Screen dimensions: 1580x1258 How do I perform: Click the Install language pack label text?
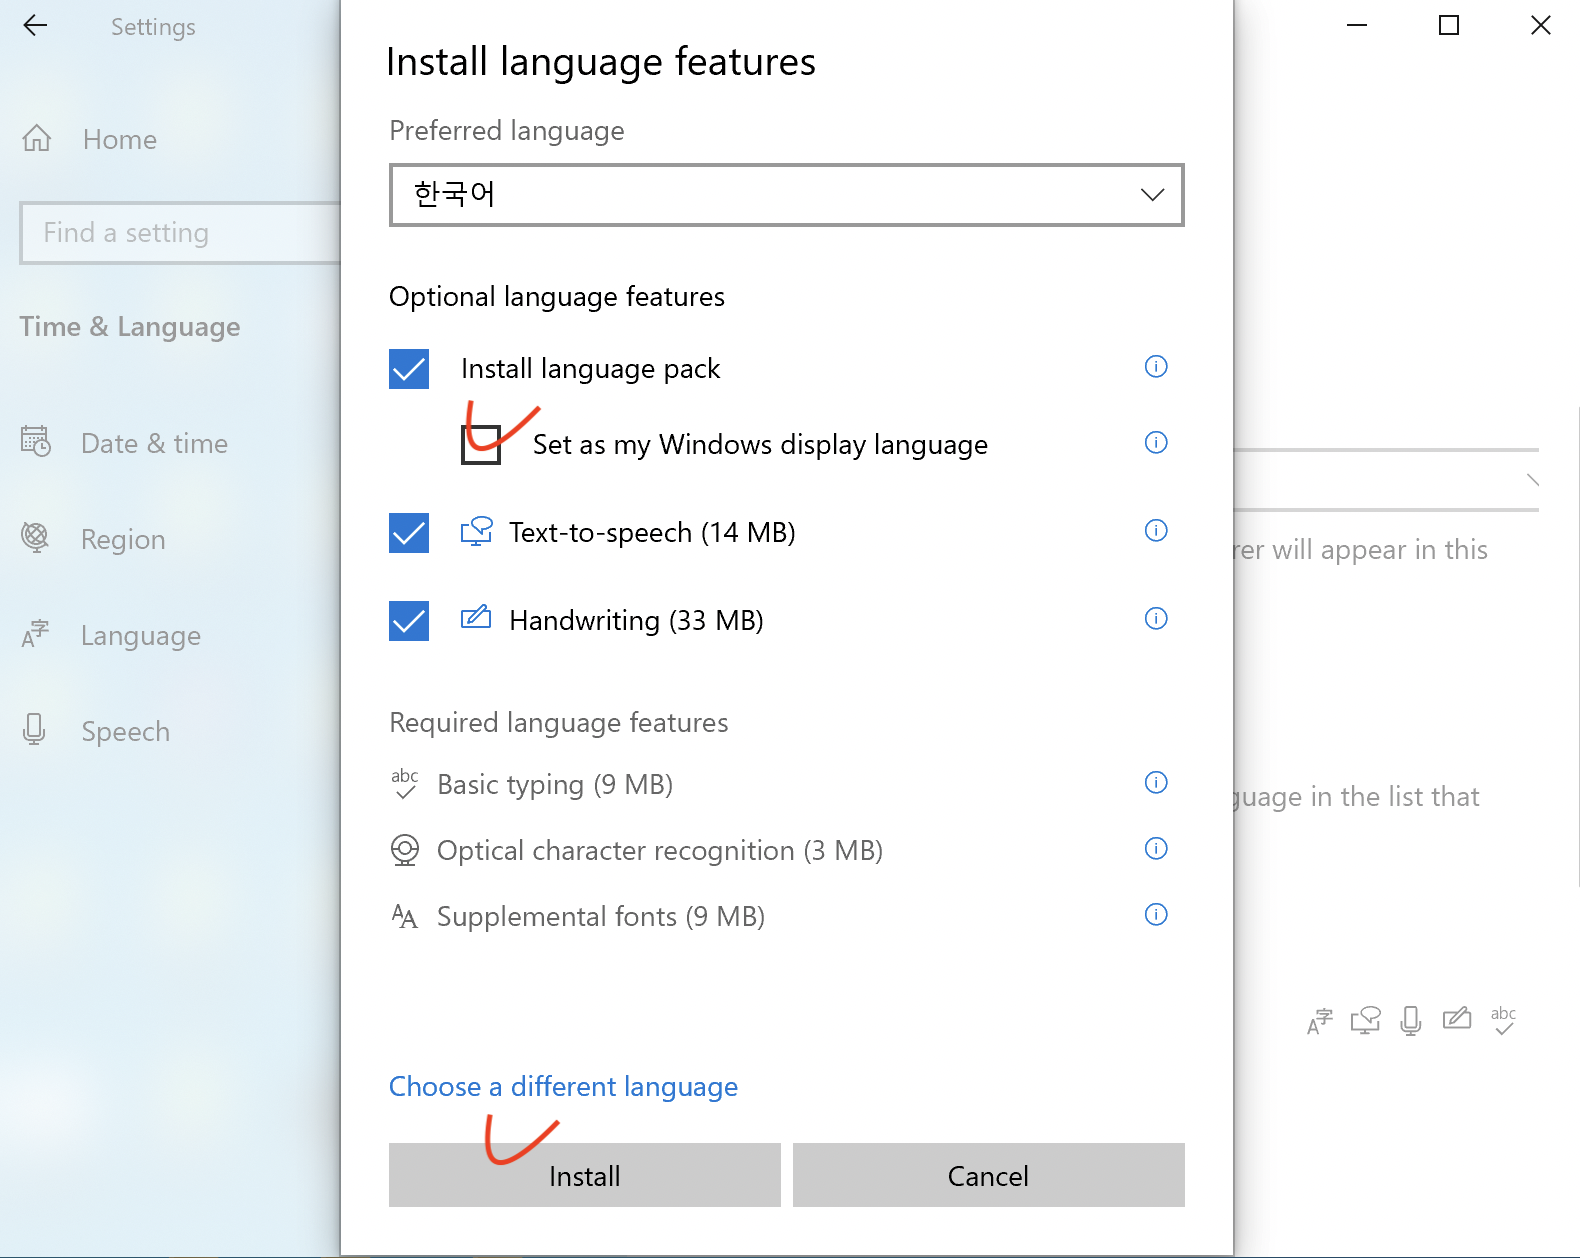(x=590, y=369)
